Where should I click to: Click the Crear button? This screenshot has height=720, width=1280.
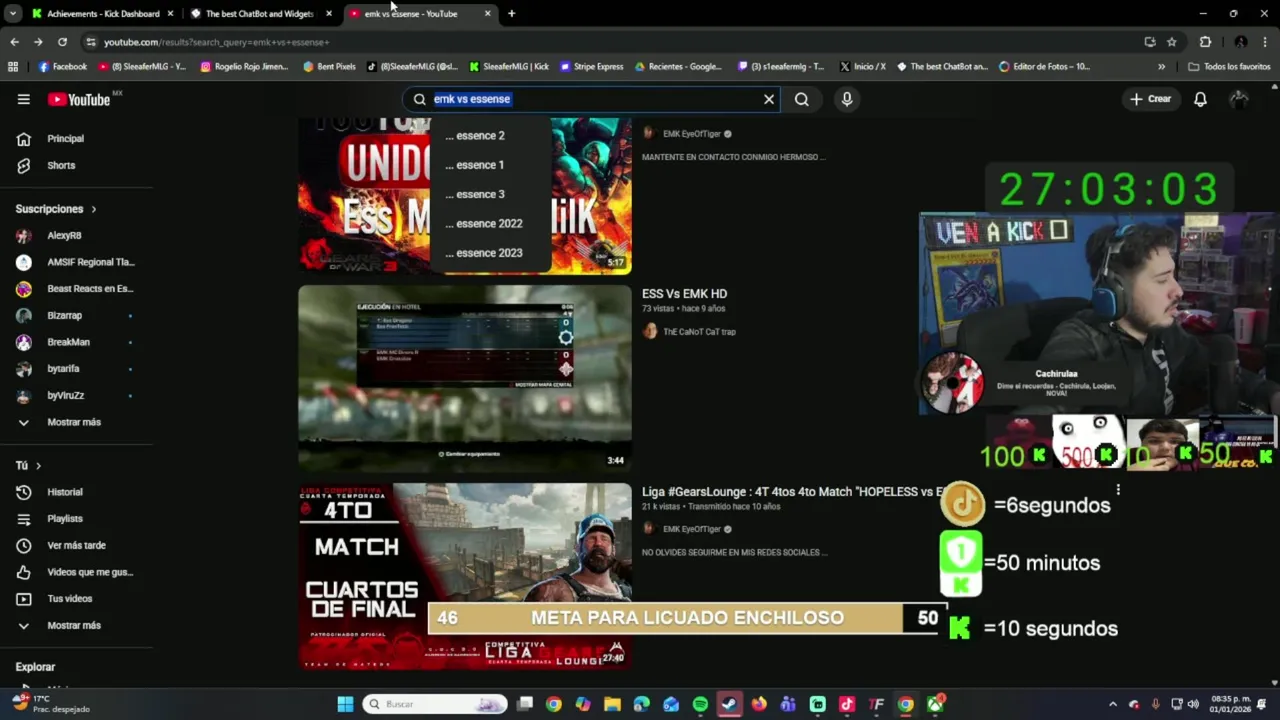coord(1150,99)
